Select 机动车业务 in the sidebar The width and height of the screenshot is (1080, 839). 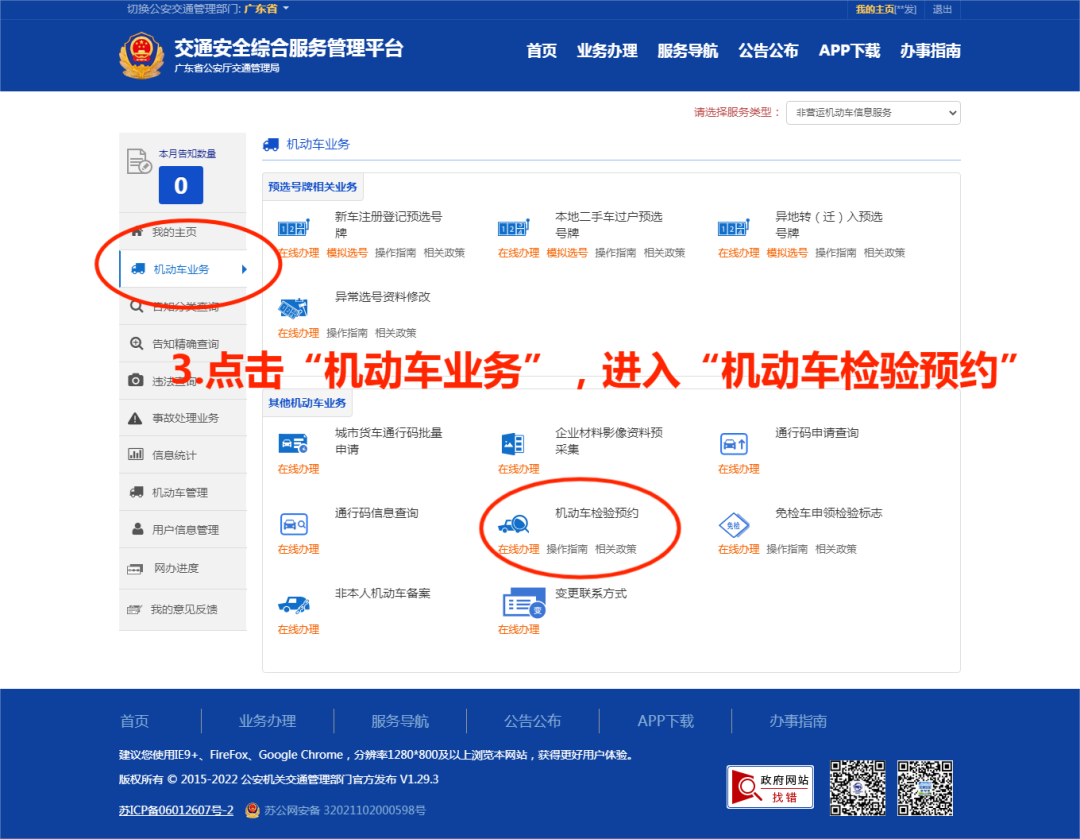pos(183,269)
